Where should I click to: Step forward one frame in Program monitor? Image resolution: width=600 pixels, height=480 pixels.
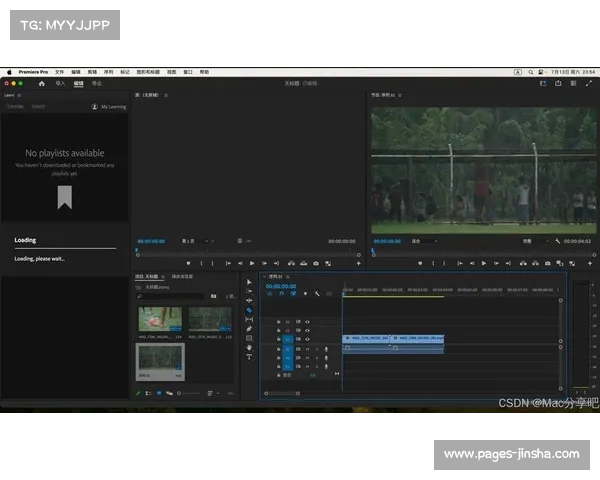point(496,263)
